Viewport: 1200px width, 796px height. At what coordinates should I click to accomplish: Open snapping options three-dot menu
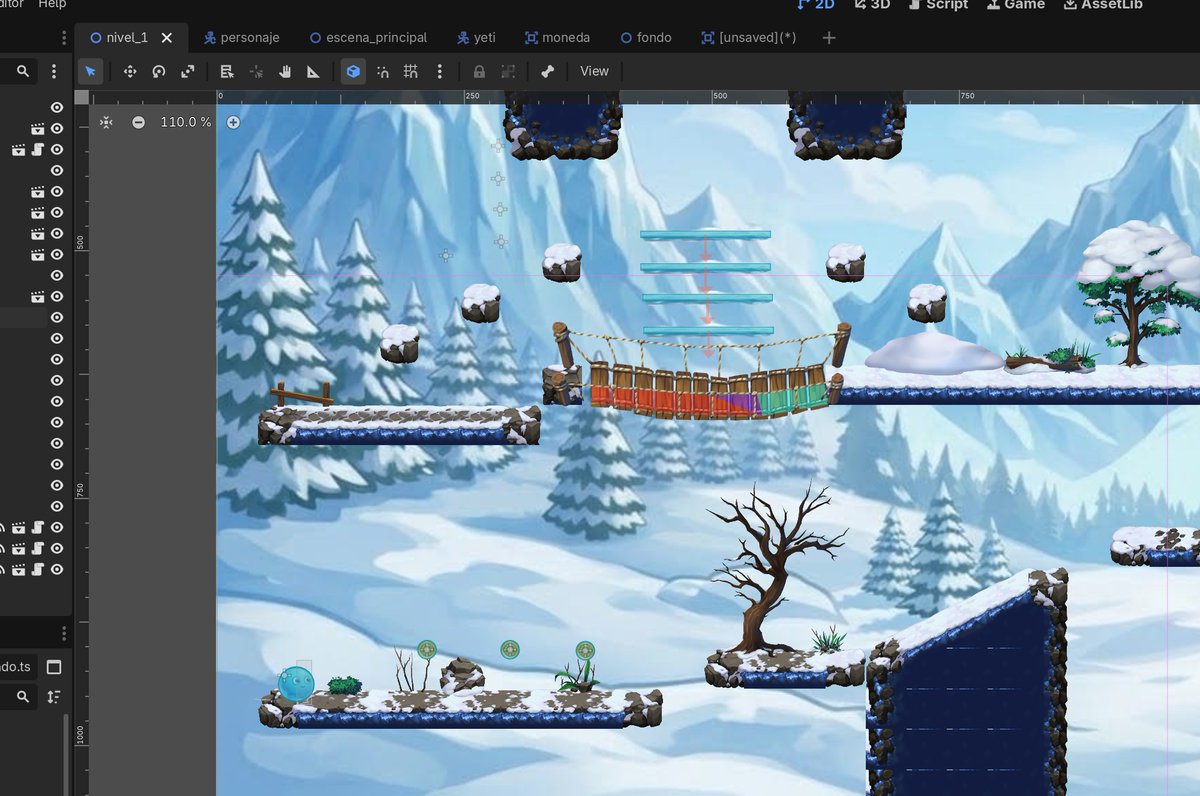pos(440,71)
